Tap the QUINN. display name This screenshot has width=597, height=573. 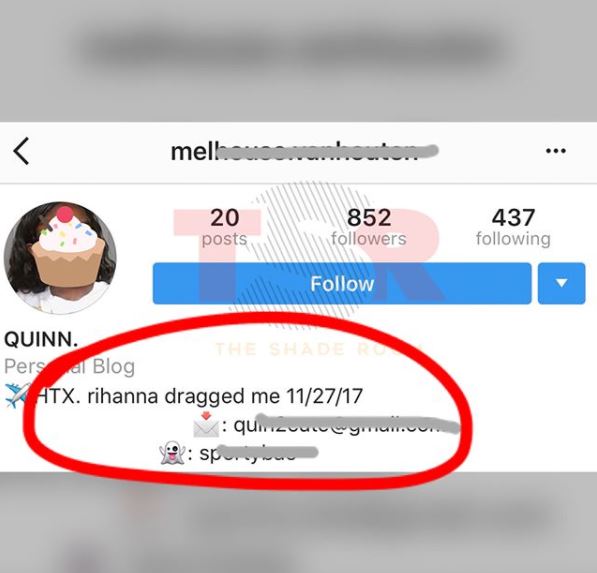[x=41, y=339]
